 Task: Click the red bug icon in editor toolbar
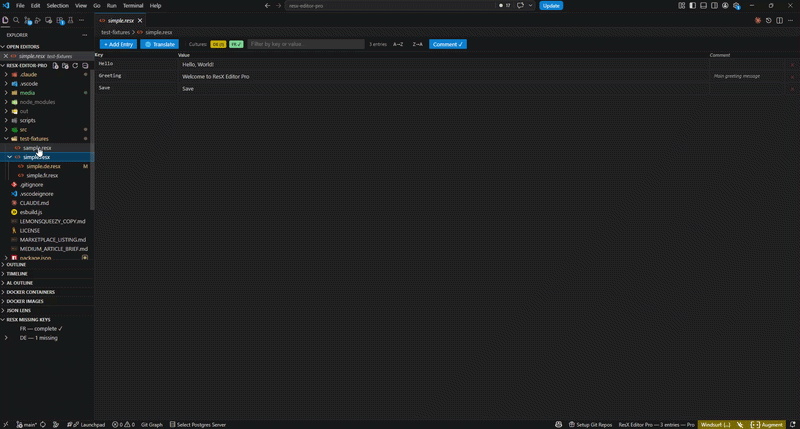pyautogui.click(x=758, y=20)
